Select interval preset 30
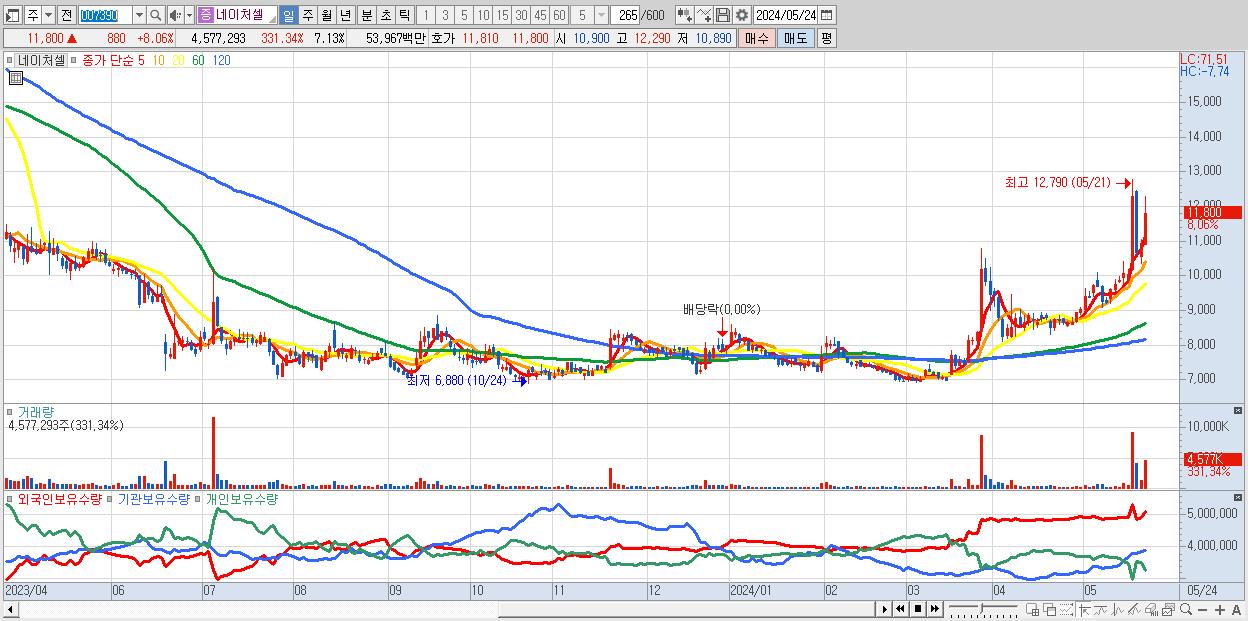This screenshot has height=621, width=1248. (x=521, y=15)
